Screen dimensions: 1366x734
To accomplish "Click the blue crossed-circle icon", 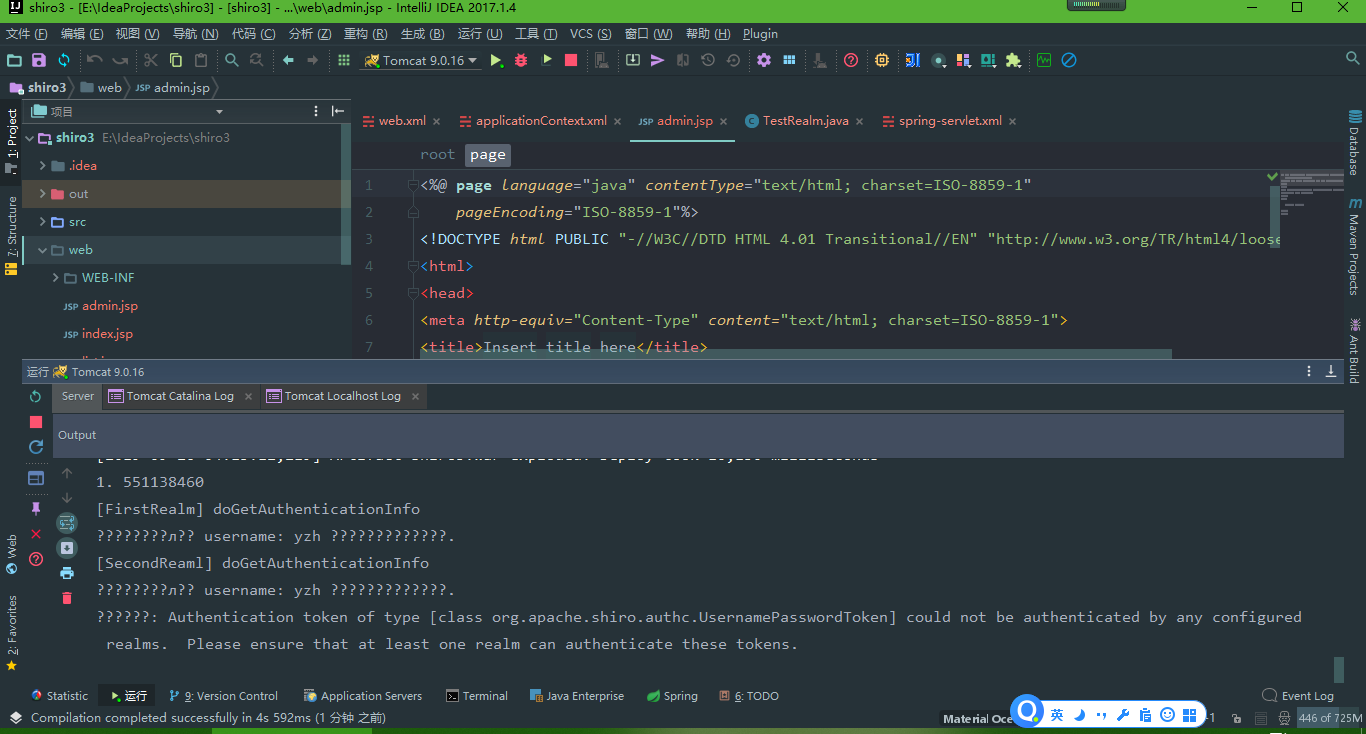I will [x=1069, y=60].
